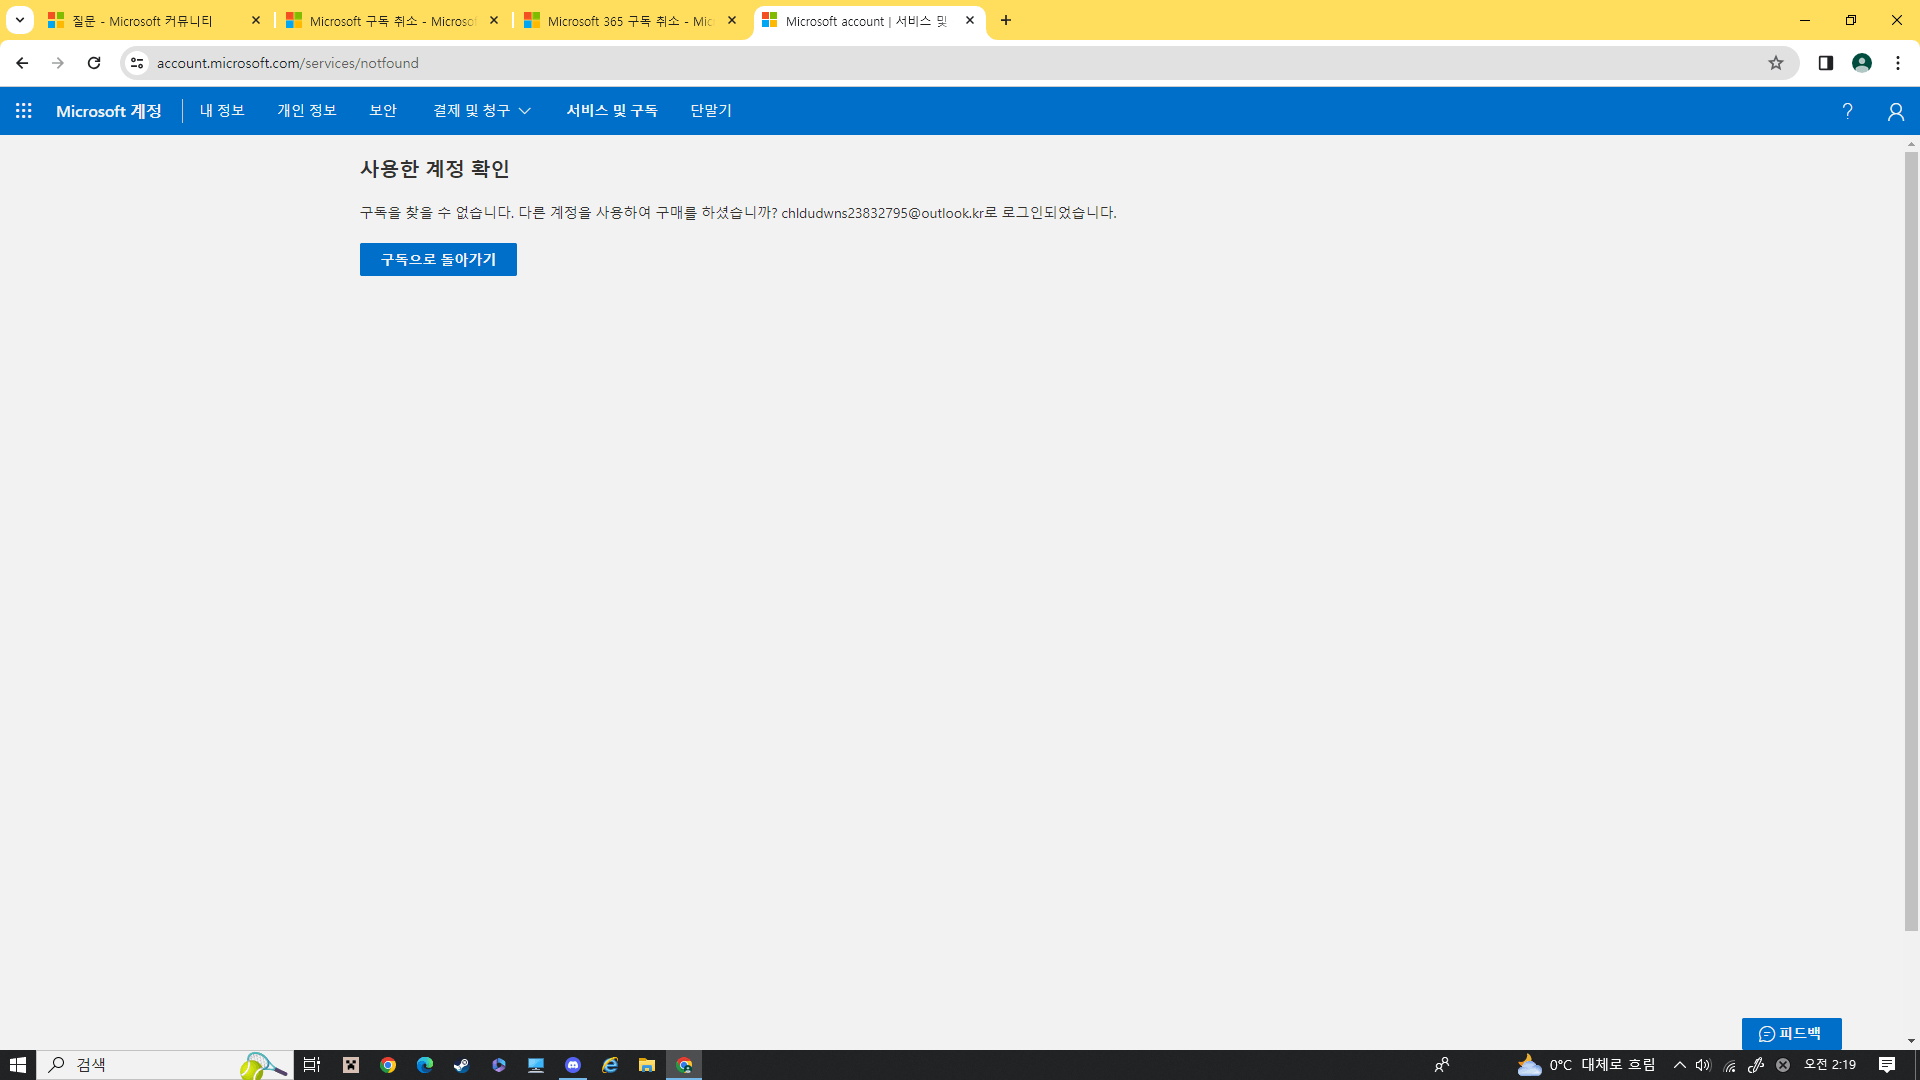Open the 내 정보 menu item
The image size is (1920, 1080).
click(222, 111)
